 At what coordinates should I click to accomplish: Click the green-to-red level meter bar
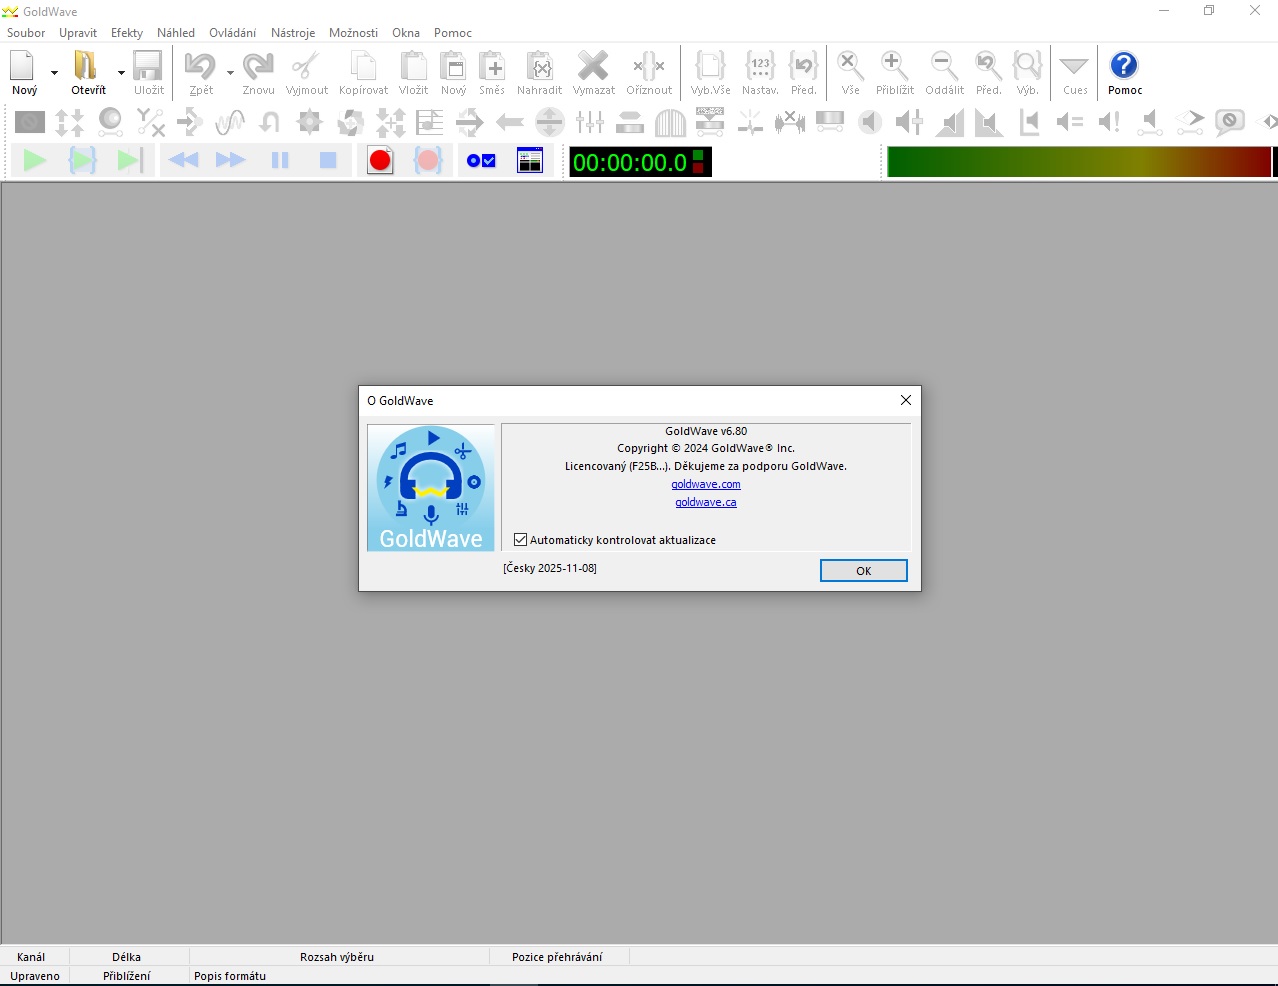[x=1078, y=162]
